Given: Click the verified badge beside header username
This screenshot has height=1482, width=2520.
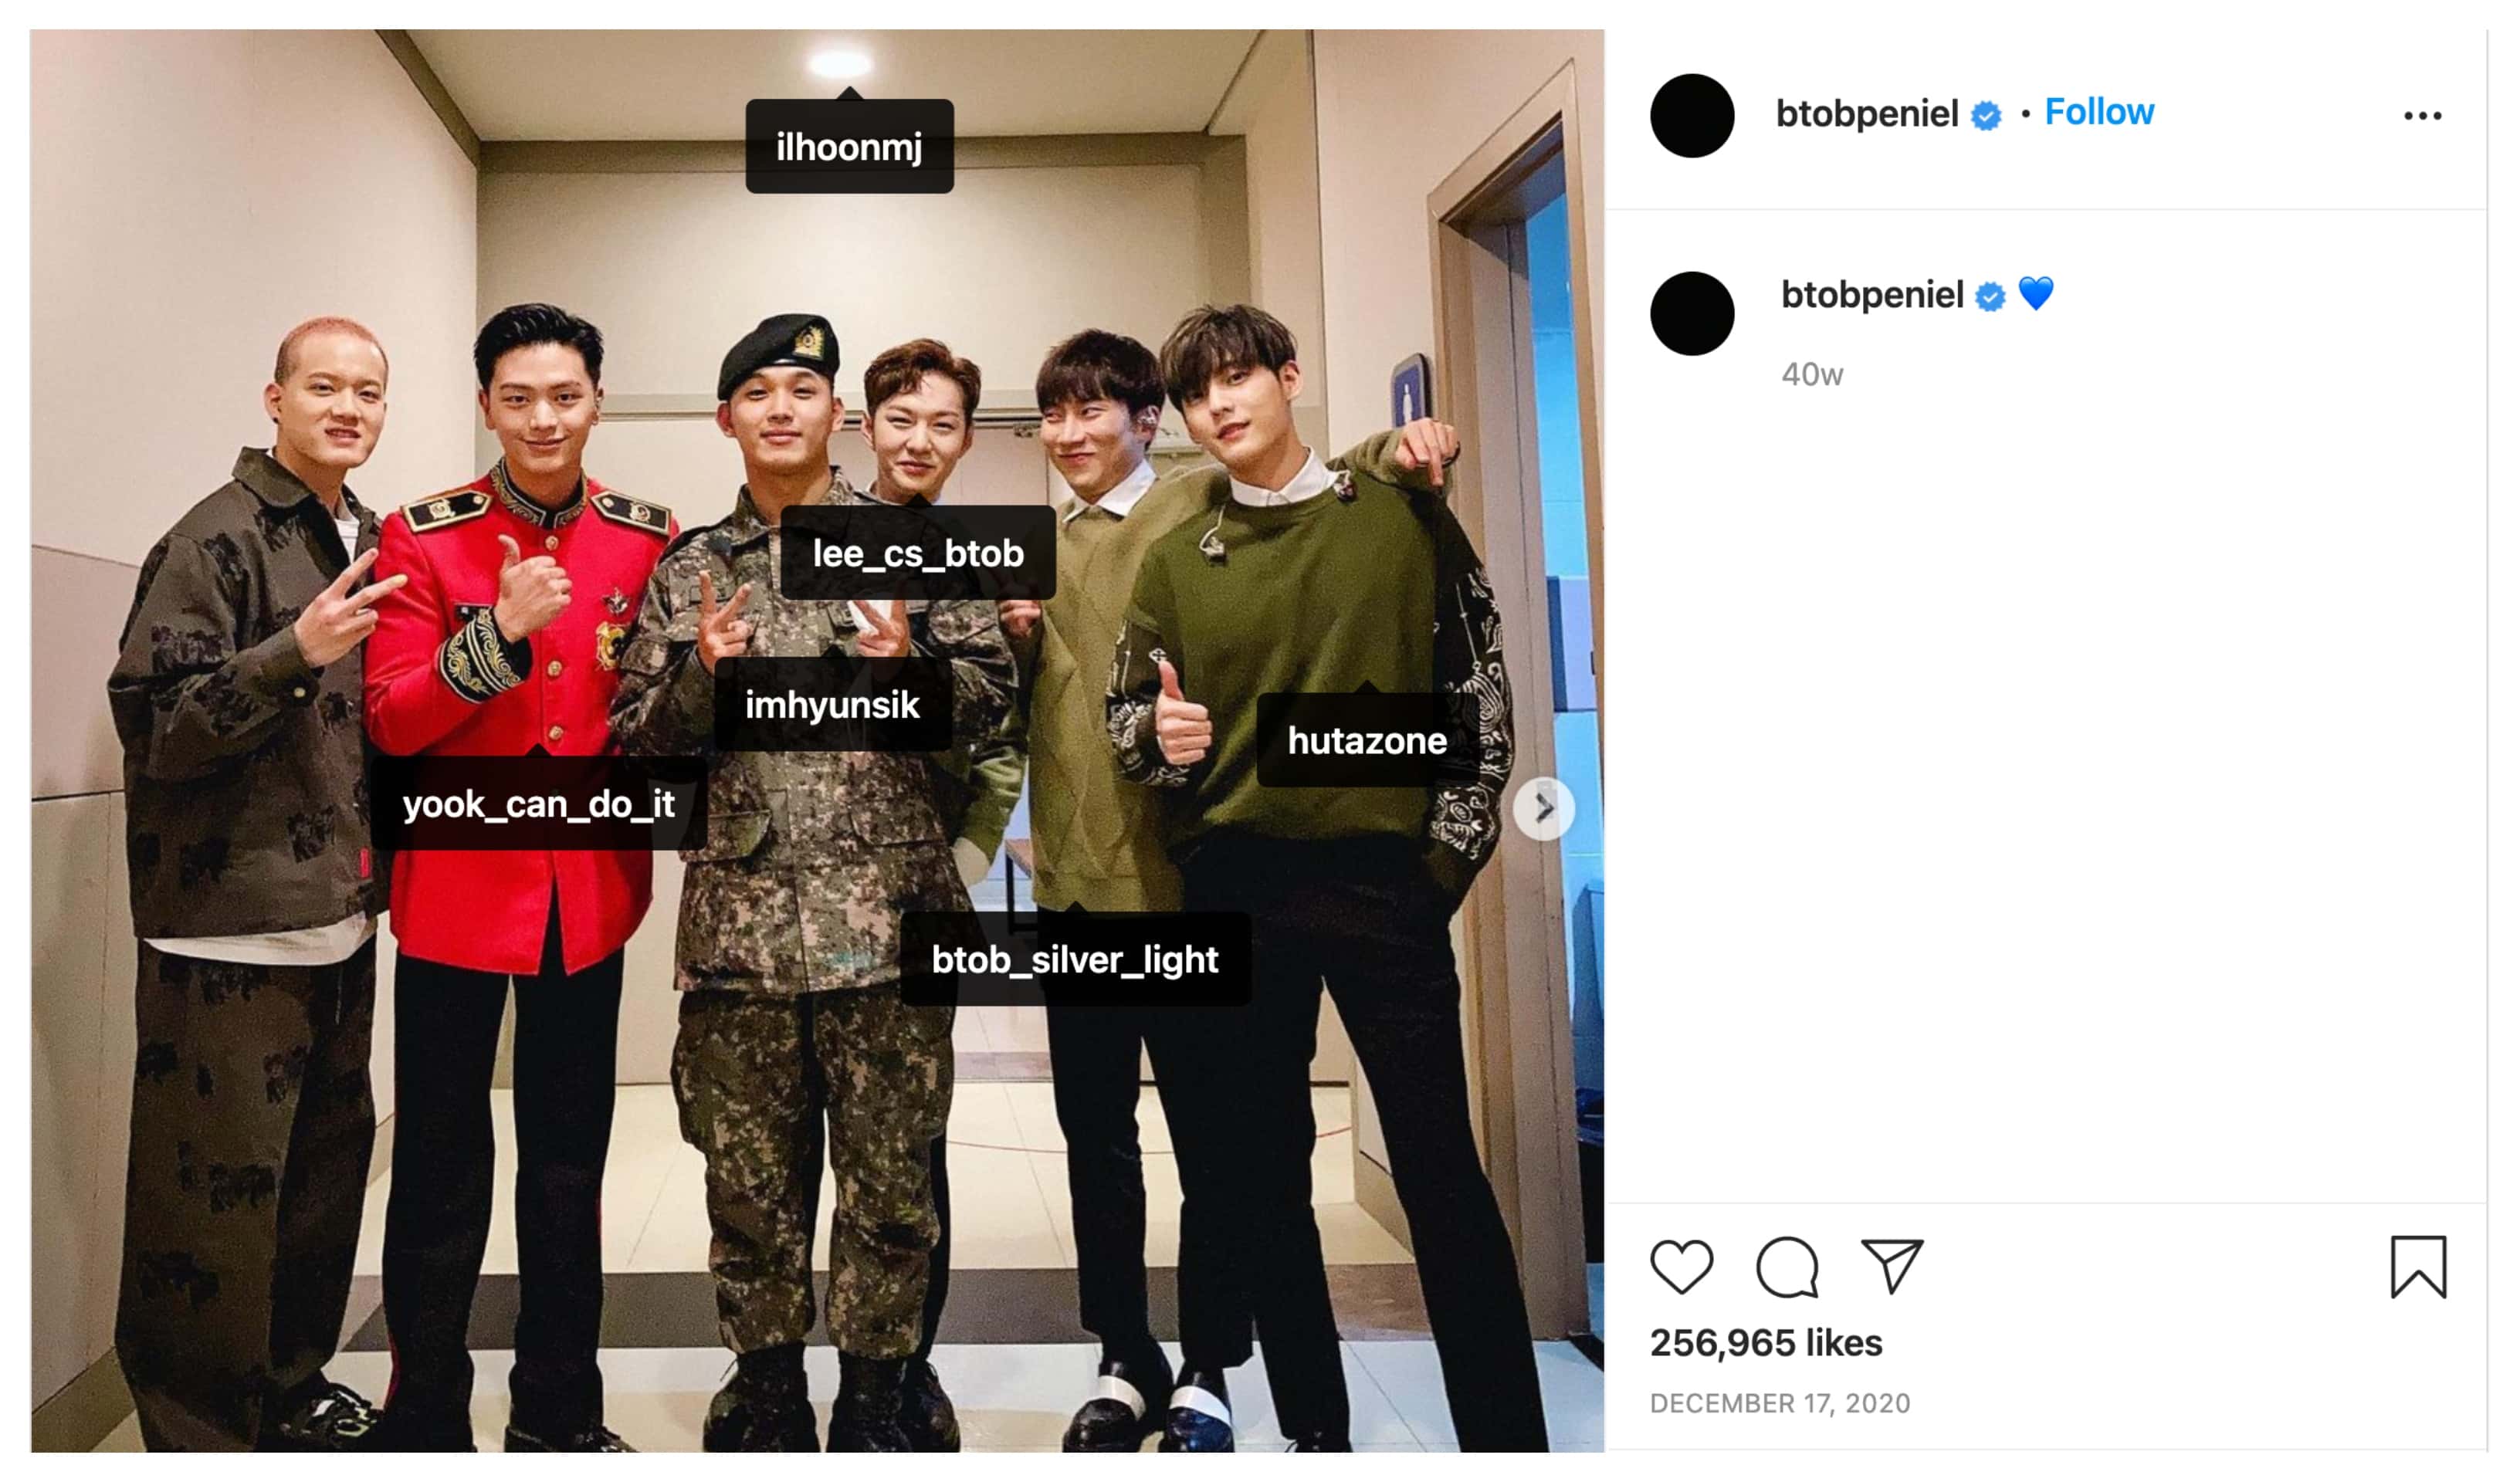Looking at the screenshot, I should click(x=1986, y=116).
